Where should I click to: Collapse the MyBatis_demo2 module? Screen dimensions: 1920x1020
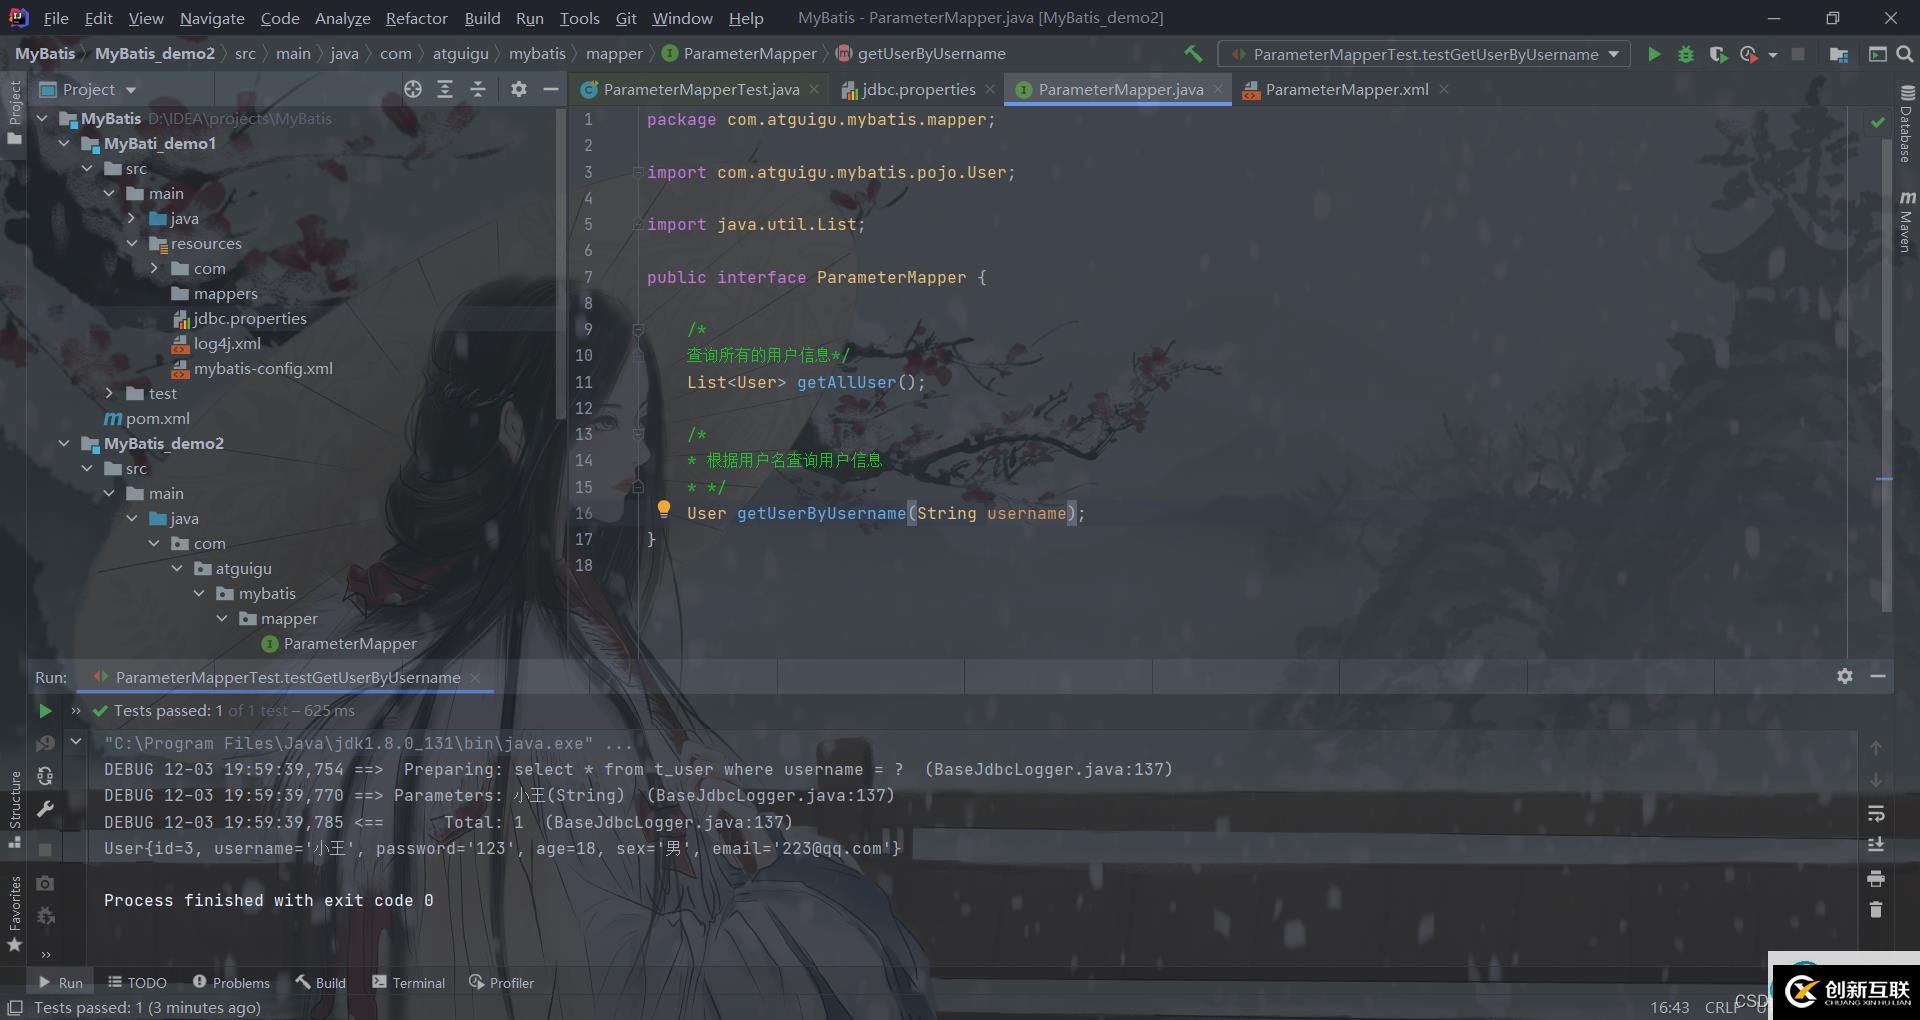tap(64, 443)
